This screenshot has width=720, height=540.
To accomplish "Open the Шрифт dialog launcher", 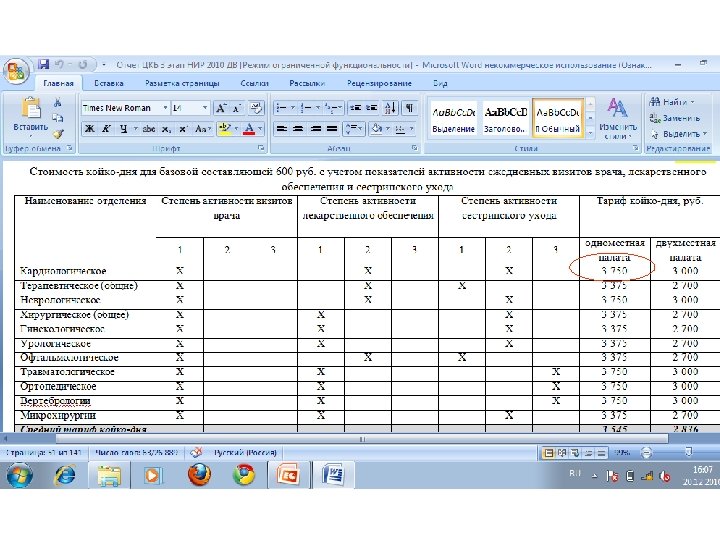I will pos(260,148).
